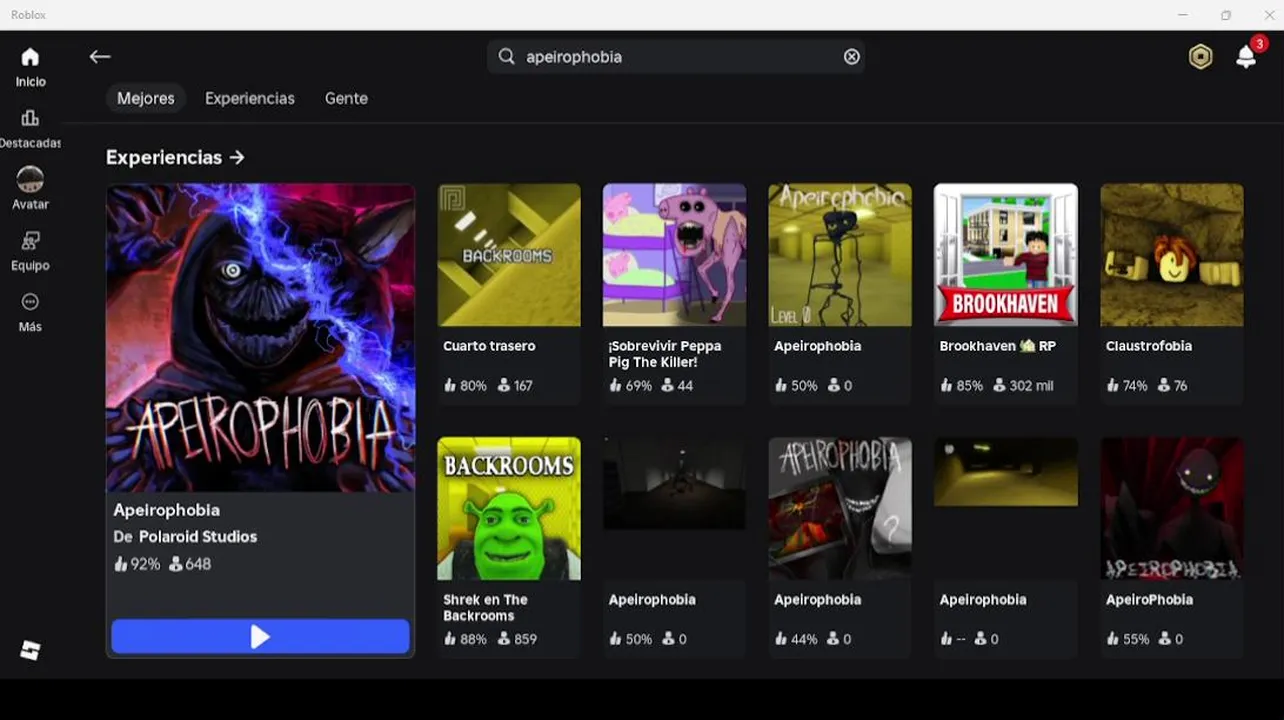
Task: Click the 648 players count
Action: click(190, 564)
